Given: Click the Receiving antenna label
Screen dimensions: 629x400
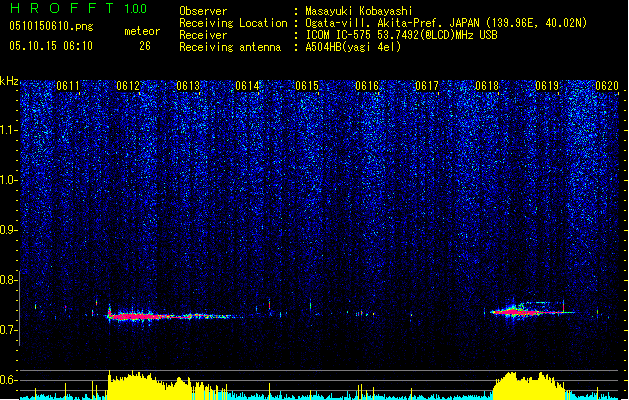Looking at the screenshot, I should point(230,47).
